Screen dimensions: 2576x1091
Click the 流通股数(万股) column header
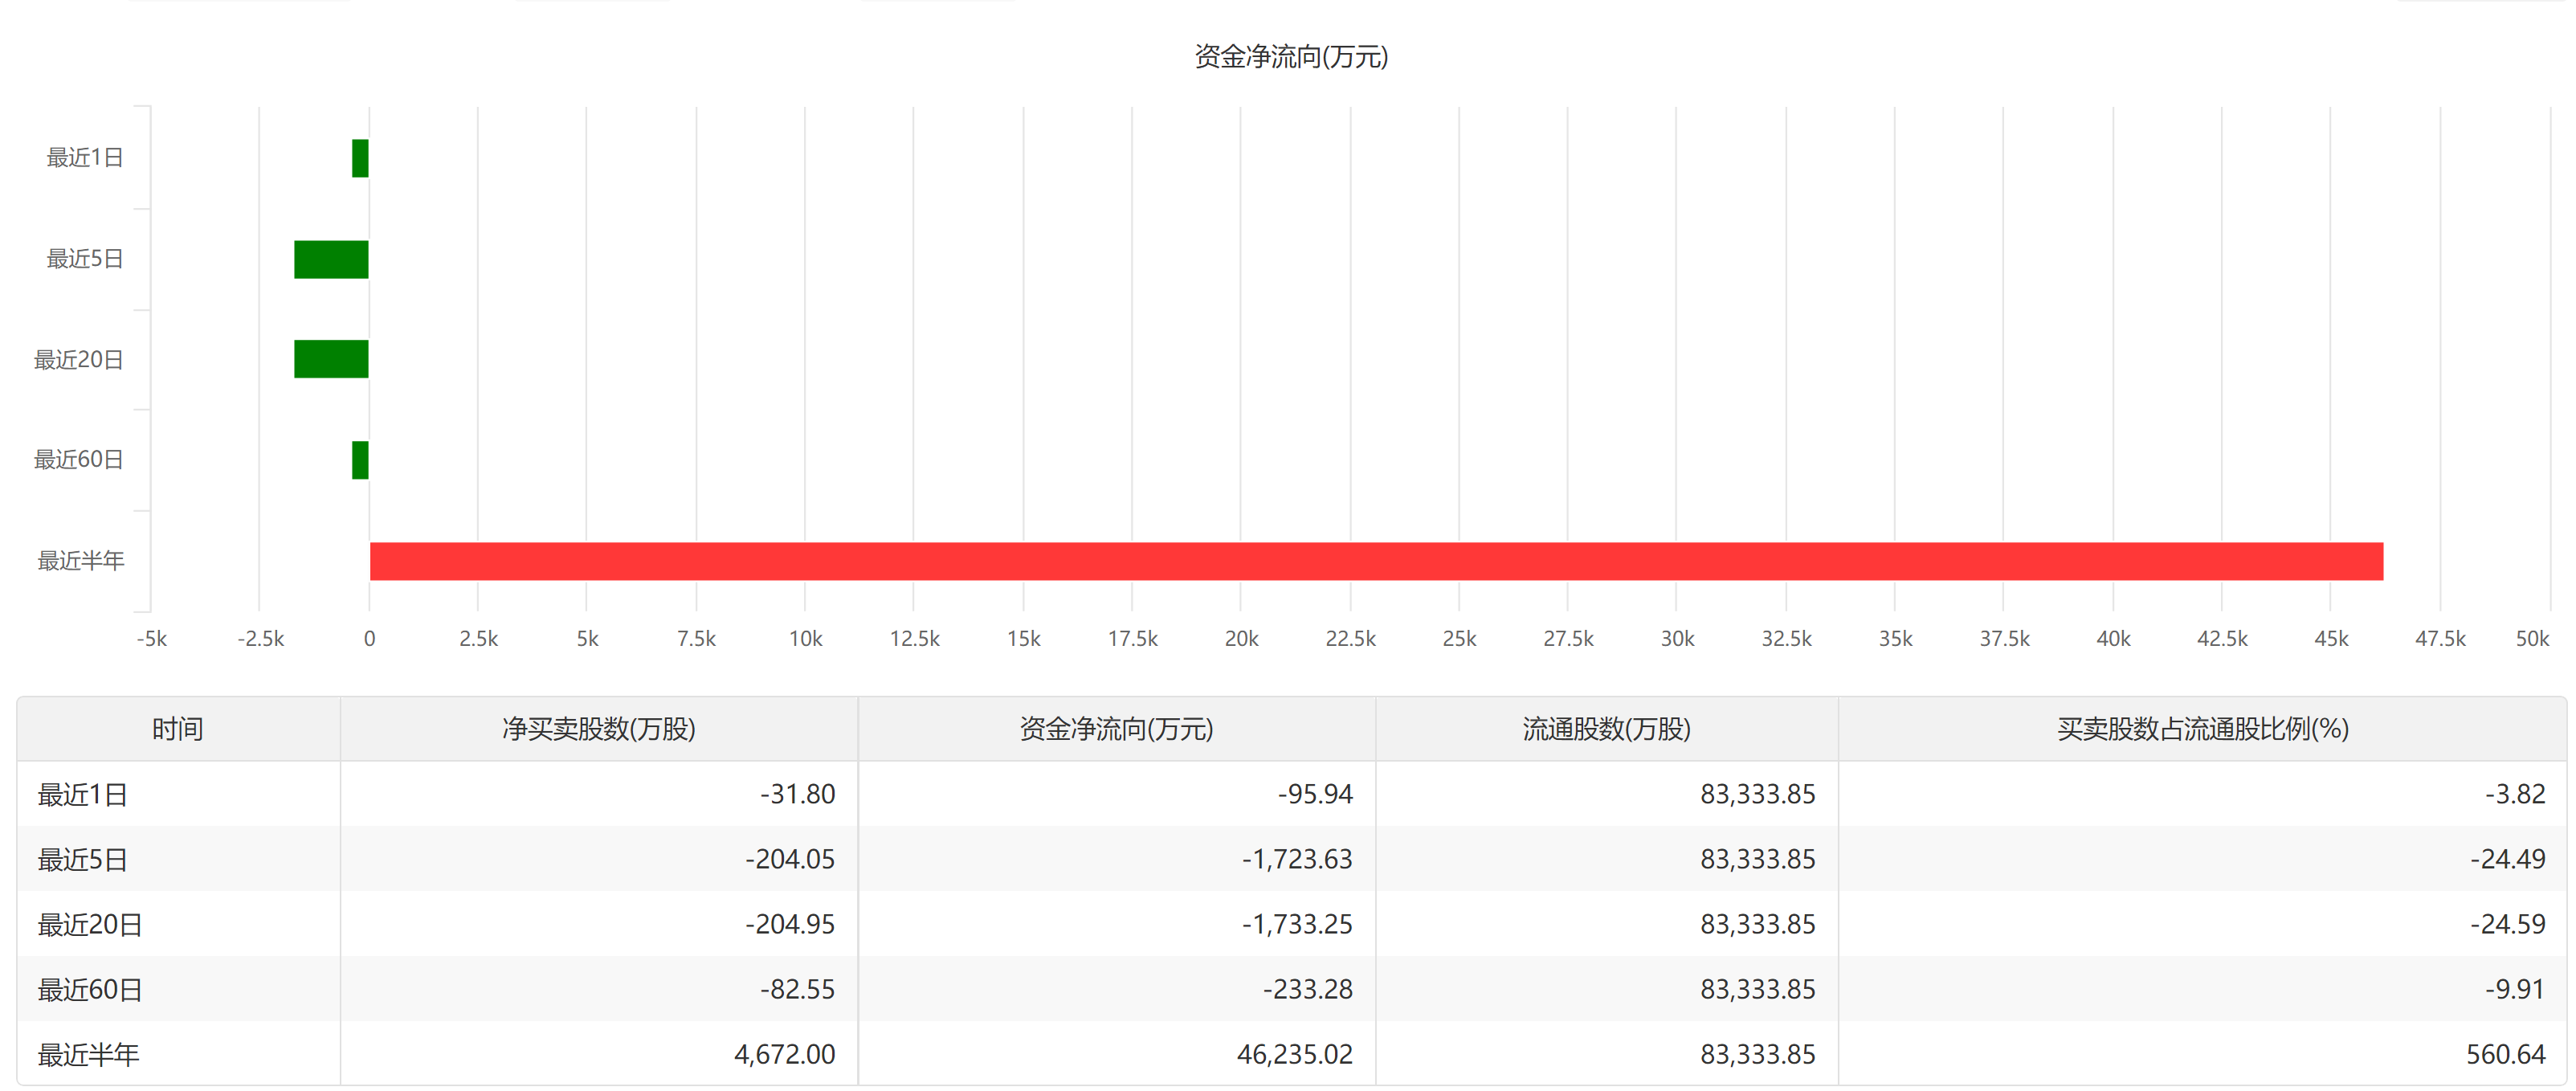tap(1606, 729)
